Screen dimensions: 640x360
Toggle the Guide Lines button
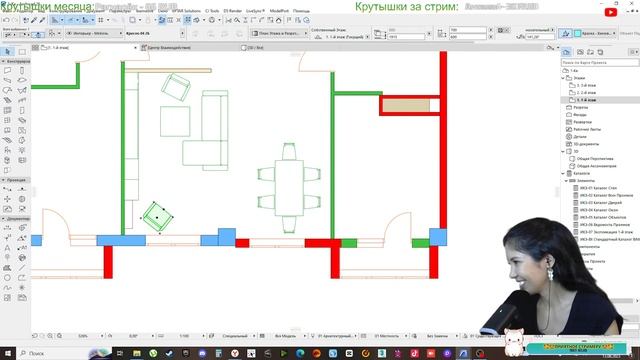click(x=54, y=20)
